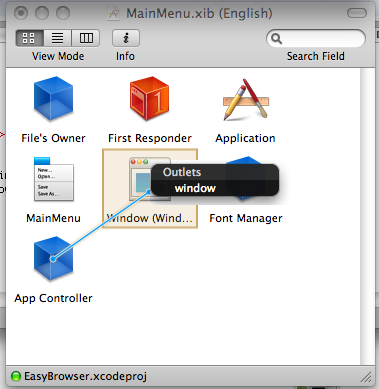
Task: Switch to icon view mode
Action: pos(29,38)
